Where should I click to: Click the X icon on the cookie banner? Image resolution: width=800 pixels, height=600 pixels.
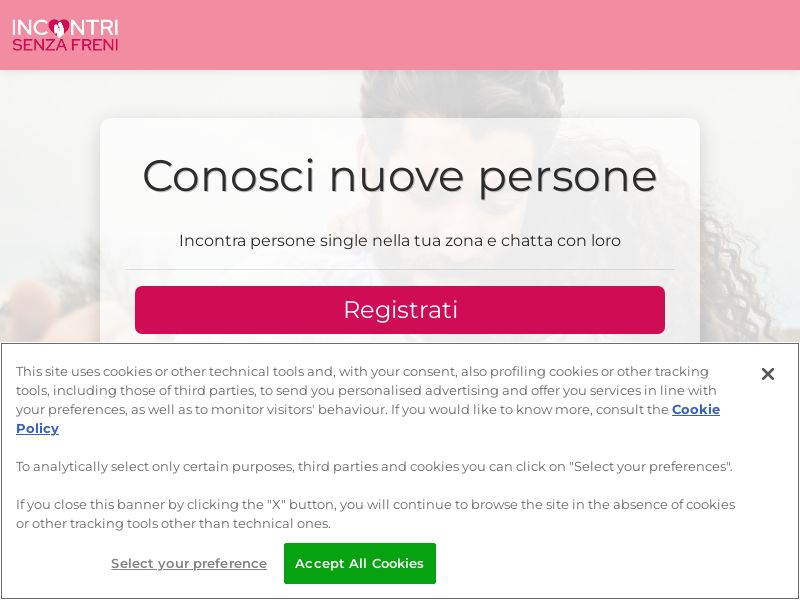[768, 374]
